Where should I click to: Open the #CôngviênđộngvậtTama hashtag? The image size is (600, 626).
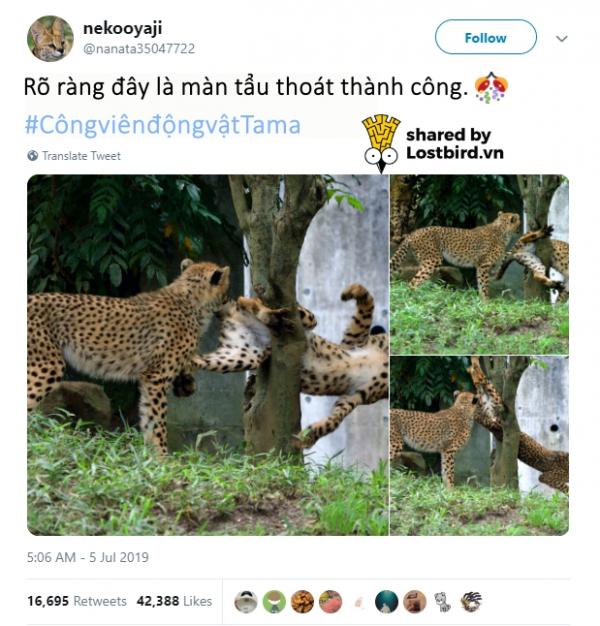[162, 125]
